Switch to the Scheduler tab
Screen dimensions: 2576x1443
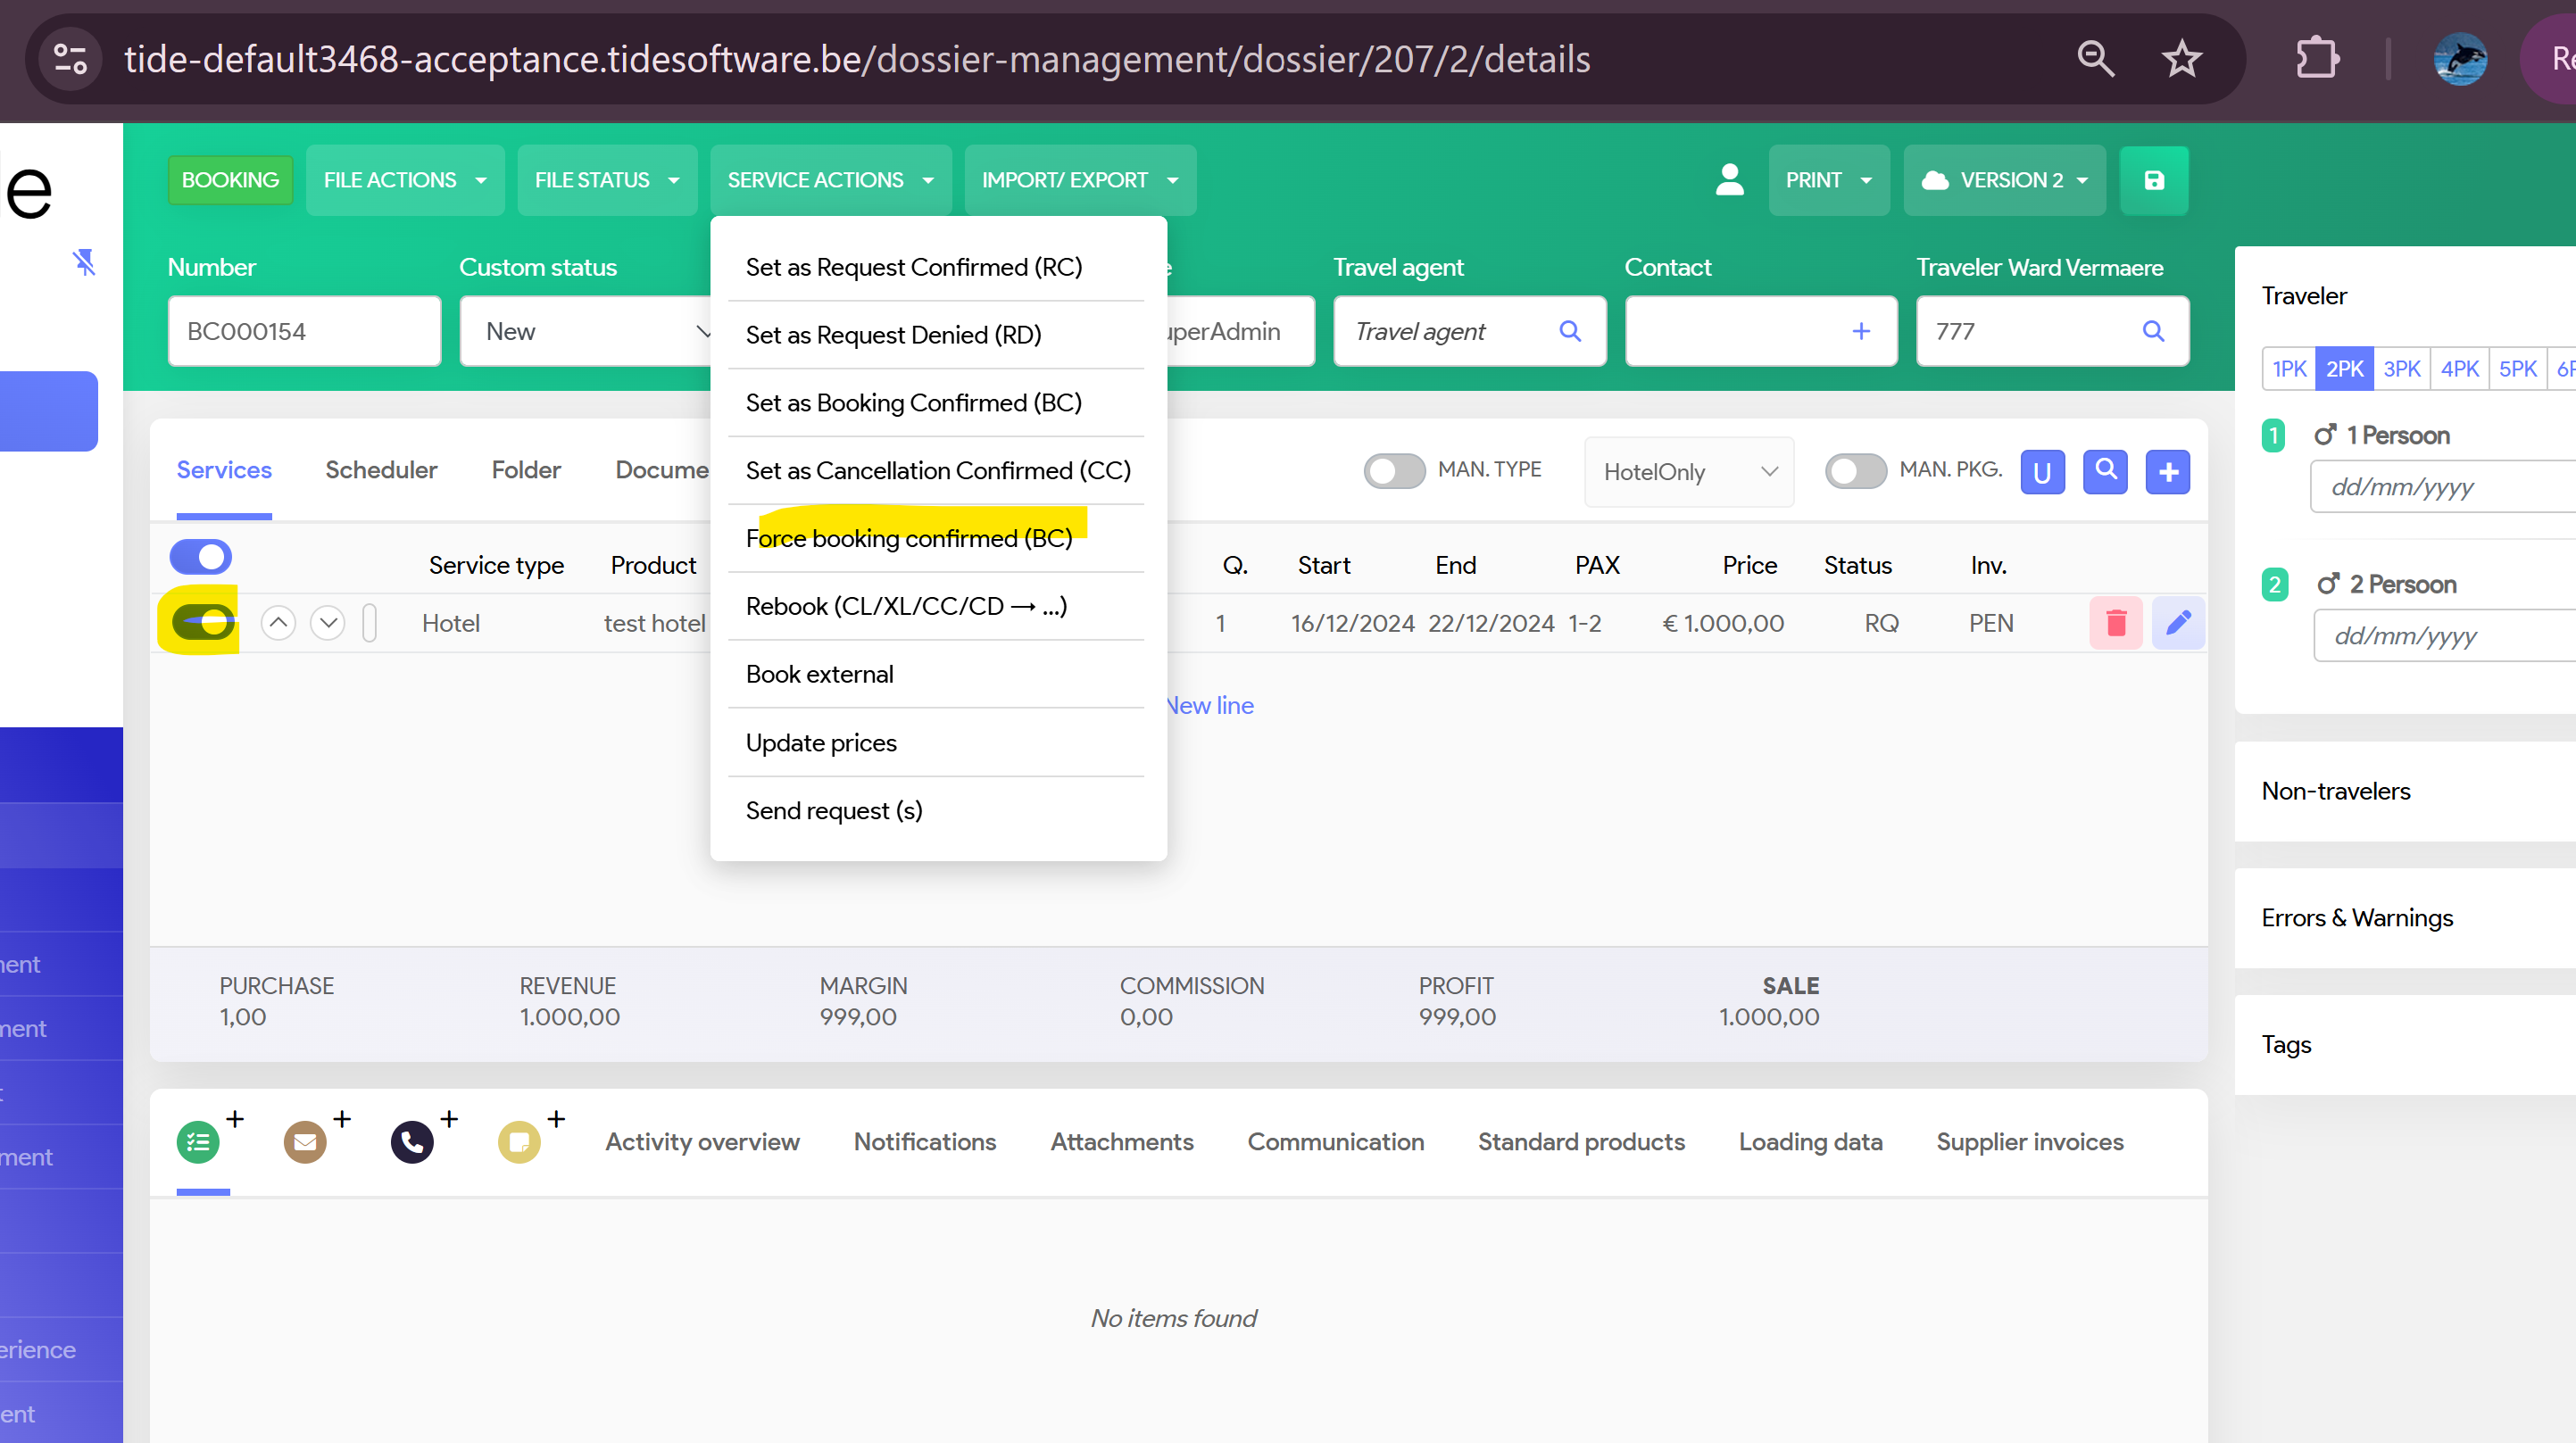click(381, 470)
